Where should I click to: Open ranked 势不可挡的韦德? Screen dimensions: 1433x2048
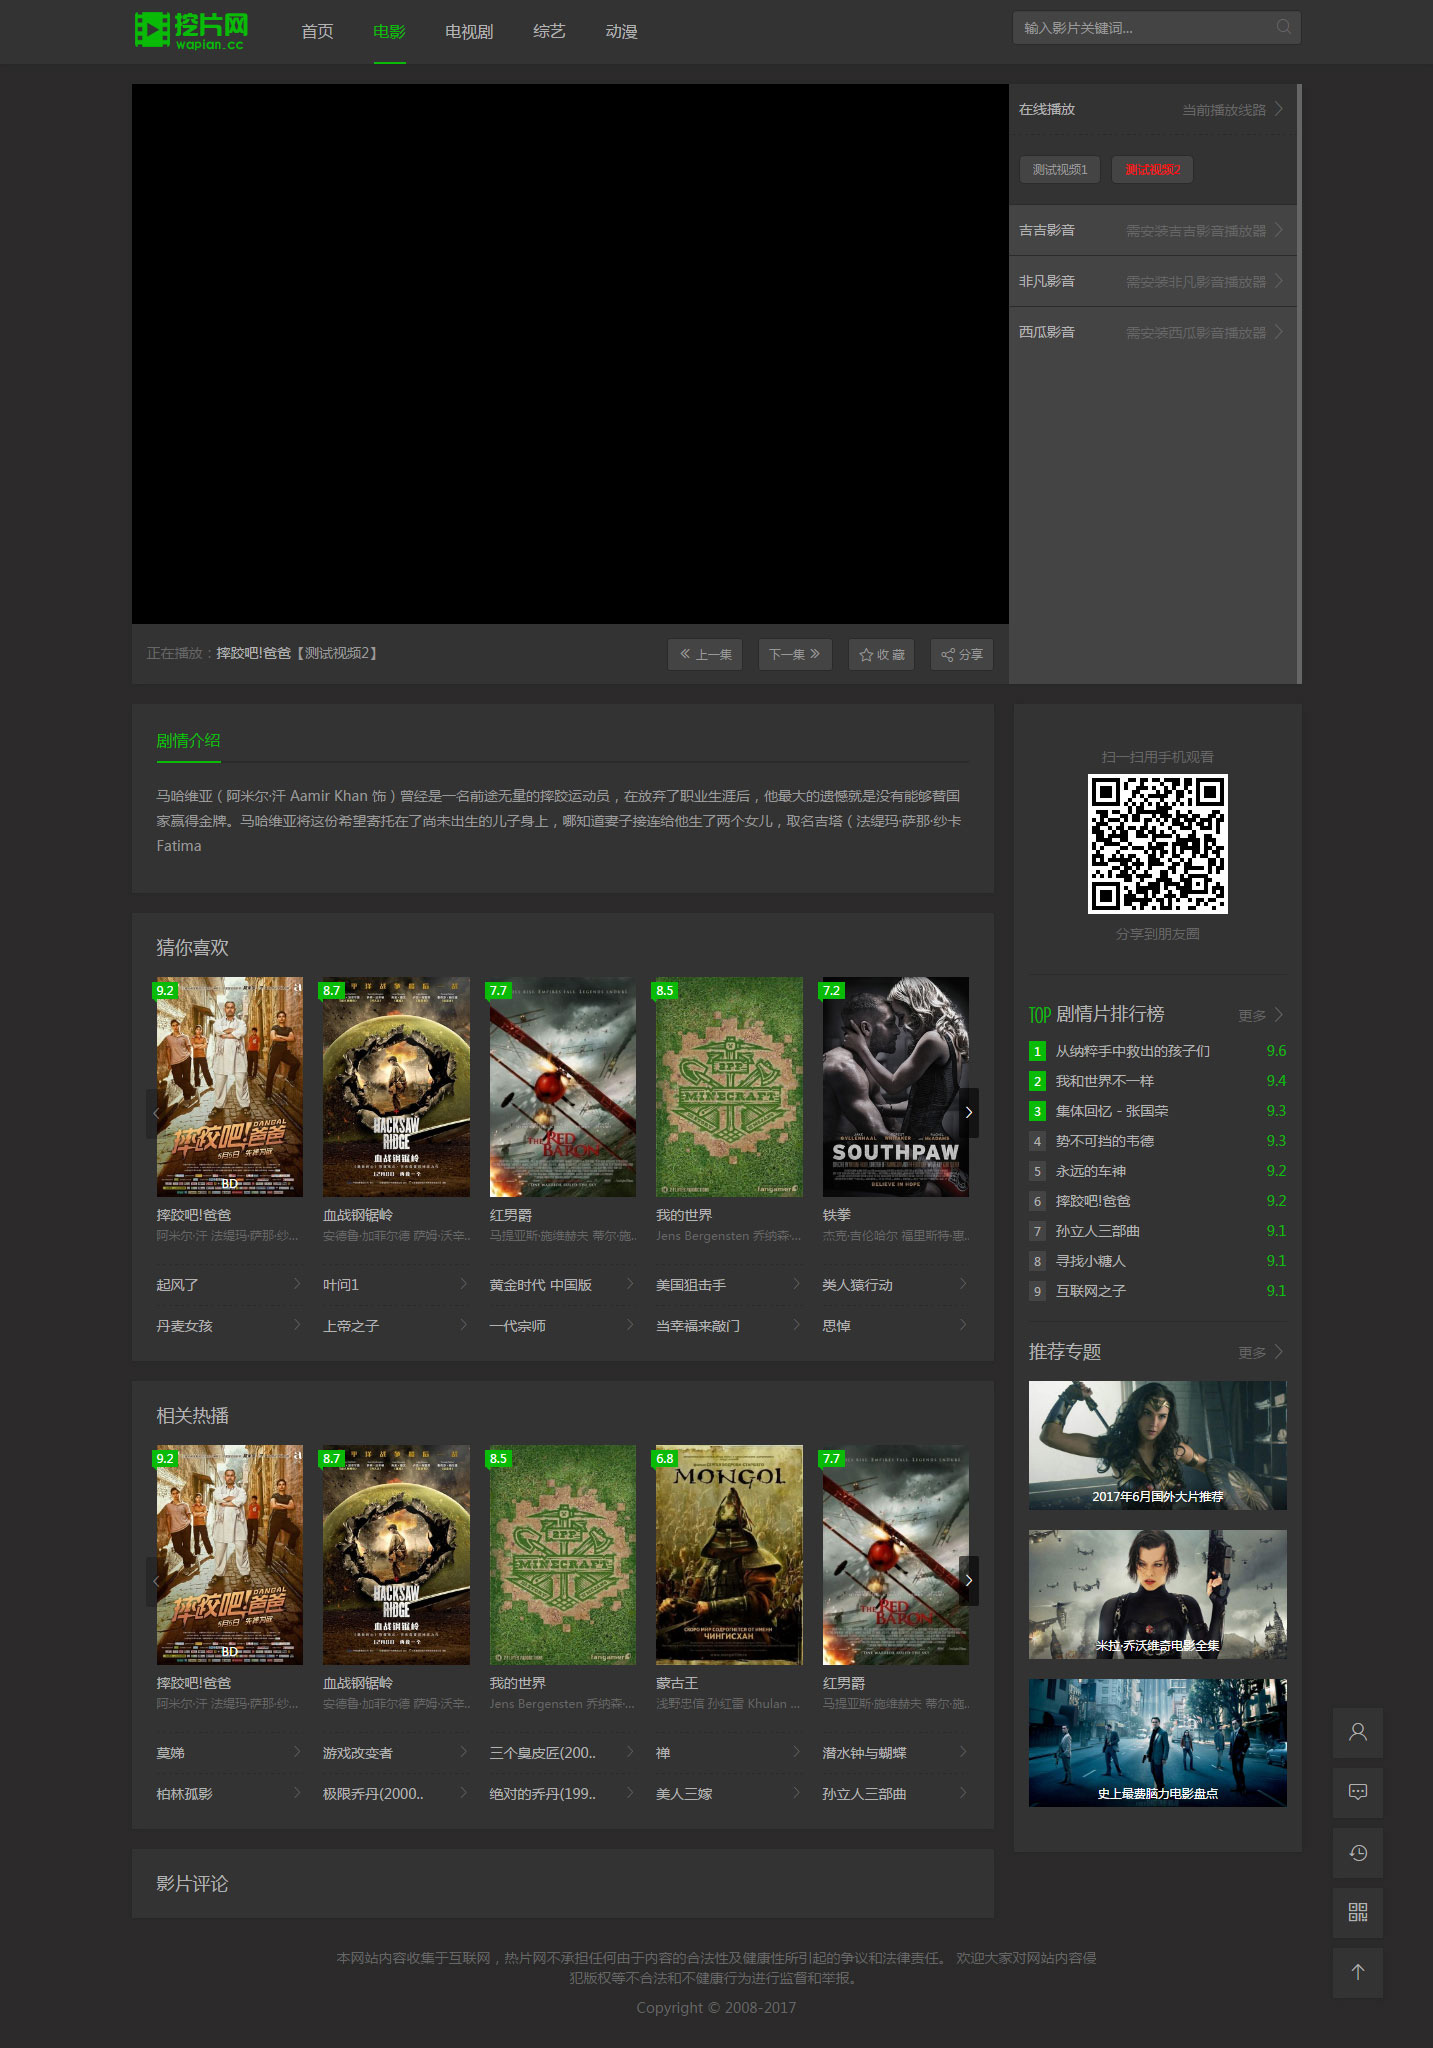click(x=1105, y=1141)
